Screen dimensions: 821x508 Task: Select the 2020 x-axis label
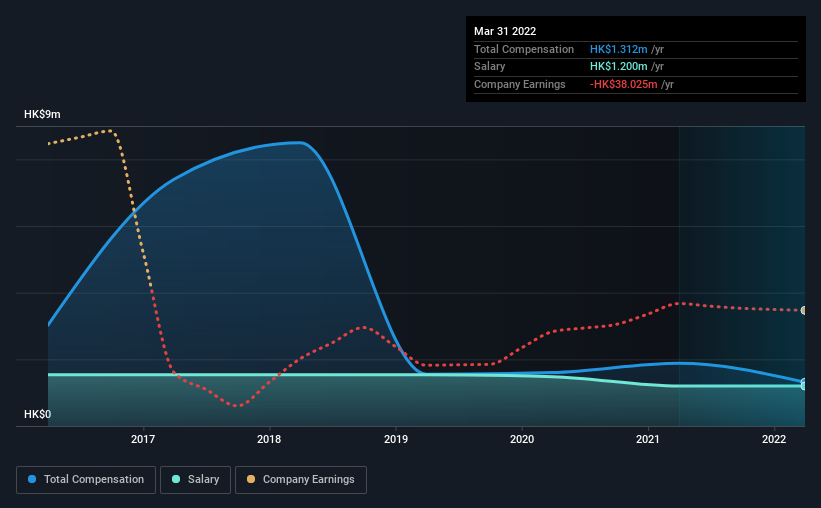(x=522, y=439)
